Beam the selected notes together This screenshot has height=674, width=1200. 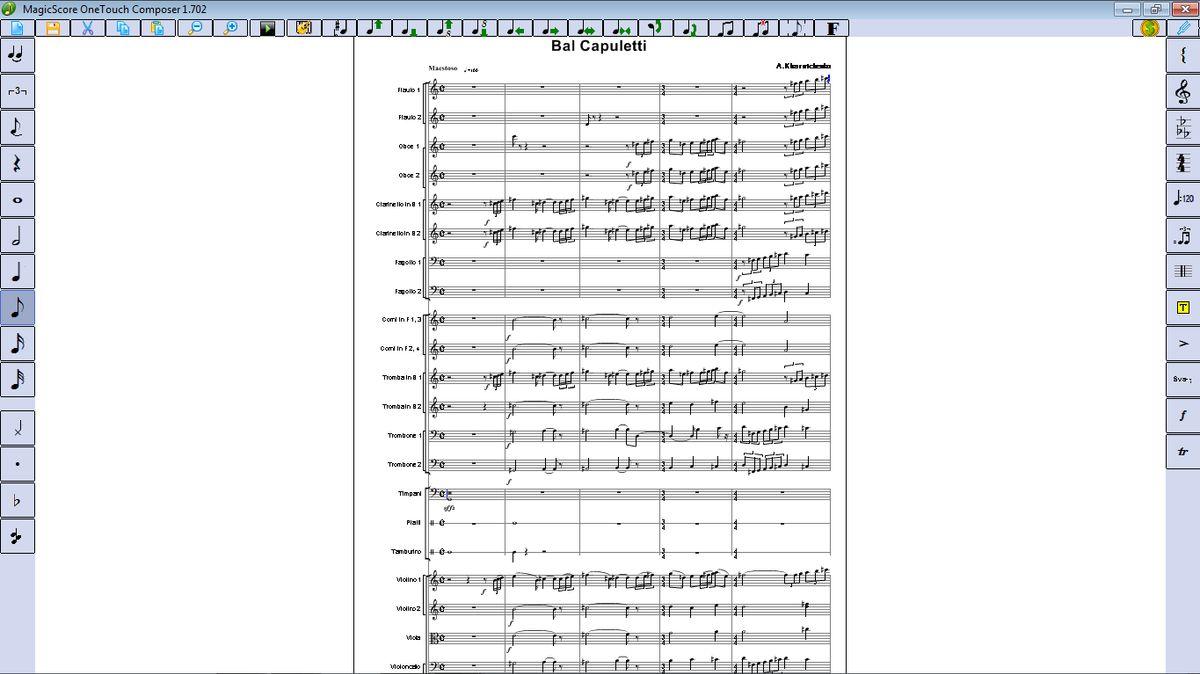click(726, 28)
